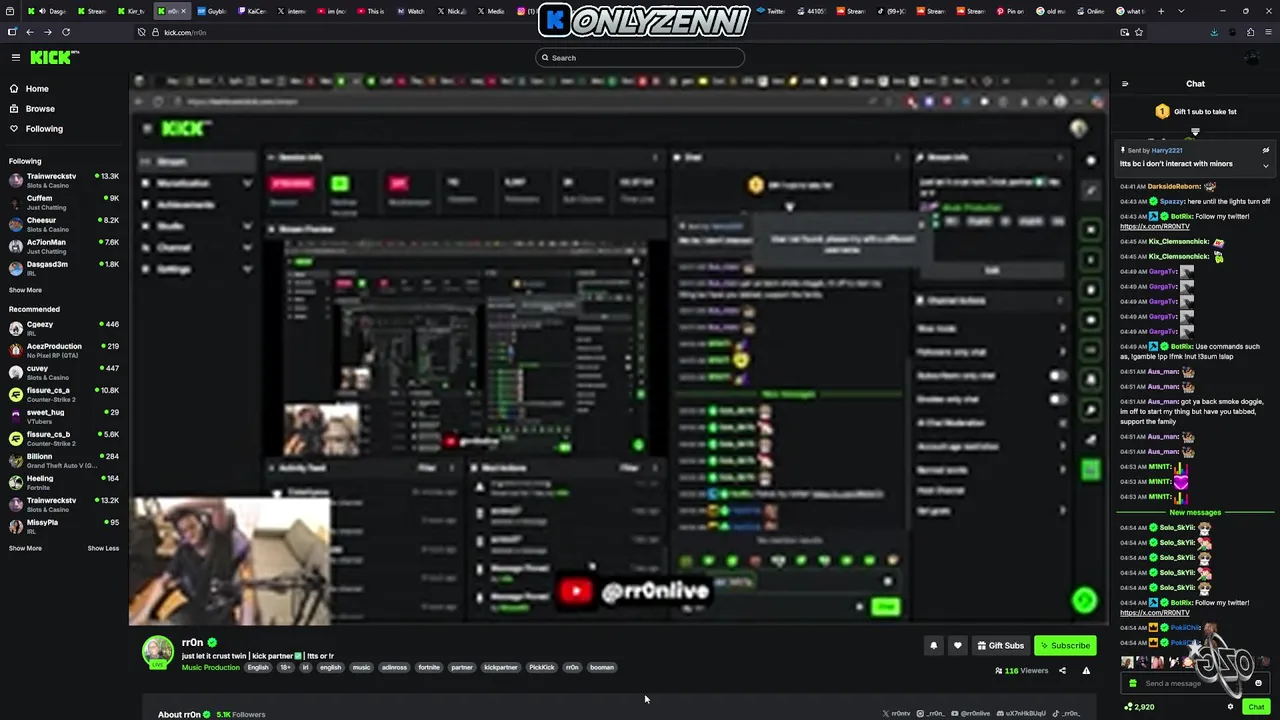Screen dimensions: 1280x720
Task: Click the 2,920 channel points counter
Action: pos(1139,707)
